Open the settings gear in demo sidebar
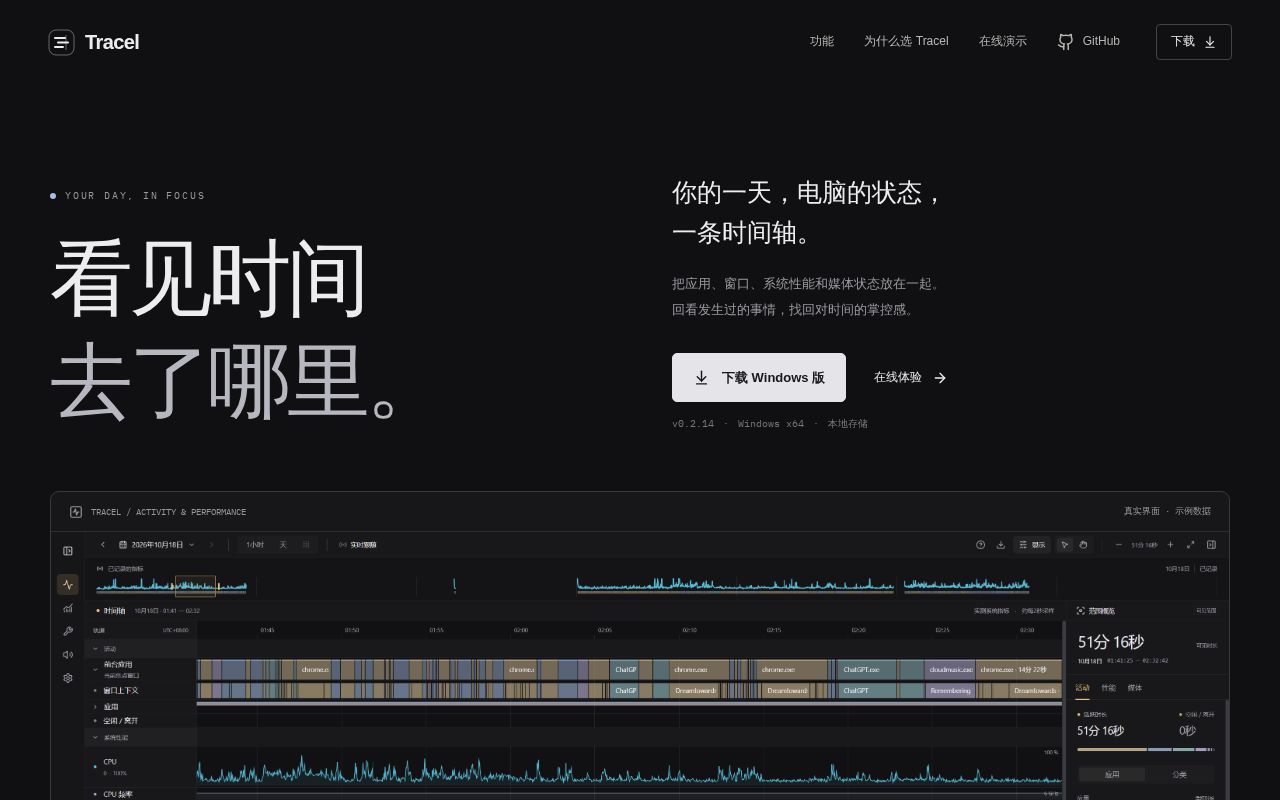Screen dimensions: 1280x800 click(68, 678)
